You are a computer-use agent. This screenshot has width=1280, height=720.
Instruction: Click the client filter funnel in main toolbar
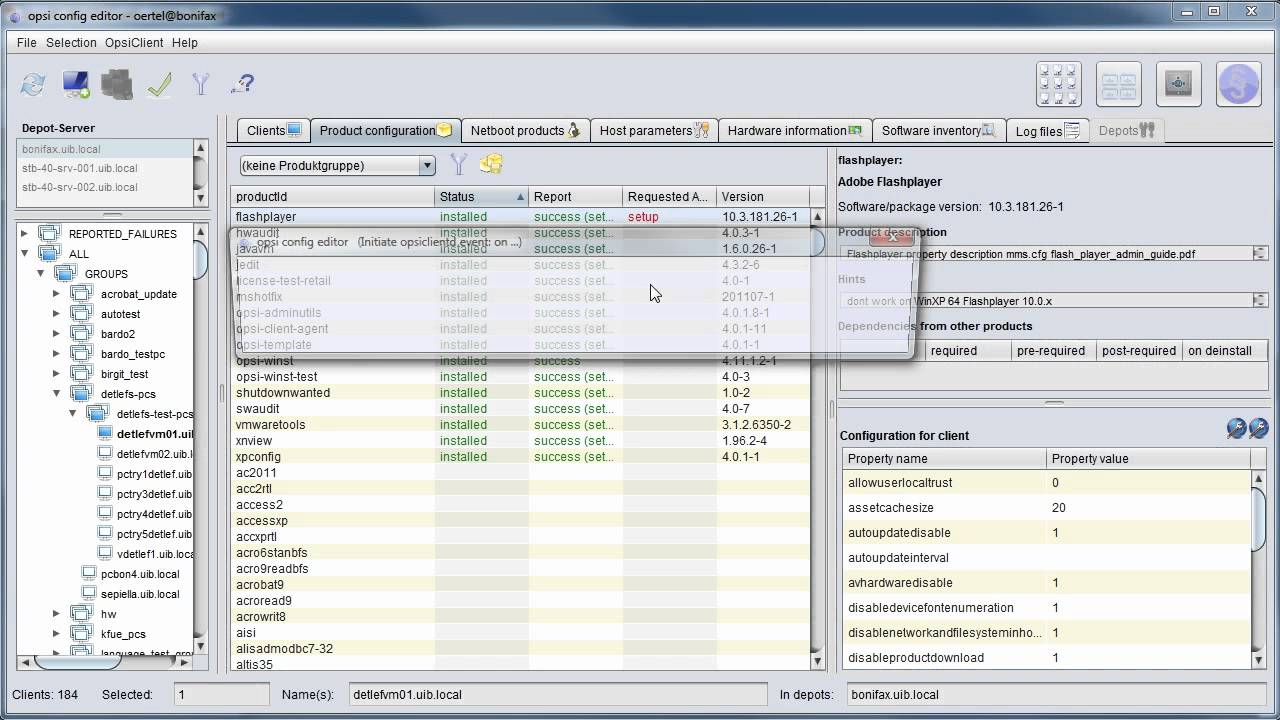click(201, 85)
